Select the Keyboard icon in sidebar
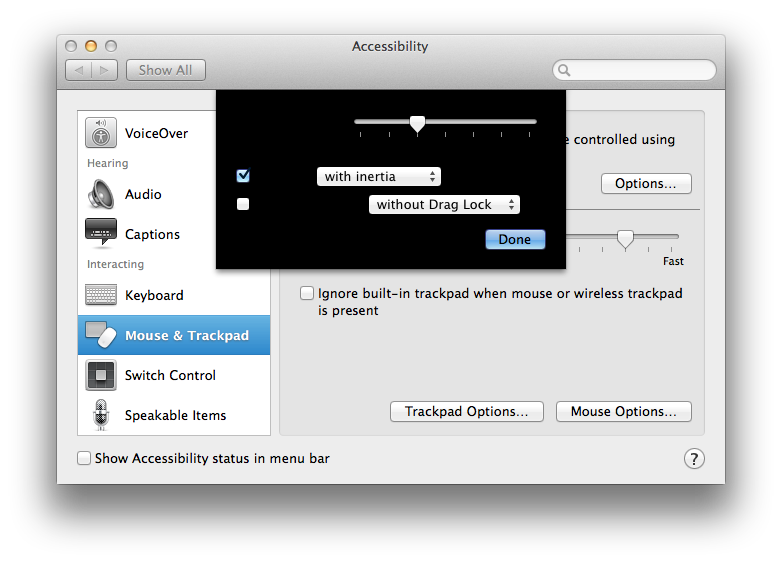Viewport: 782px width, 563px height. pyautogui.click(x=101, y=295)
